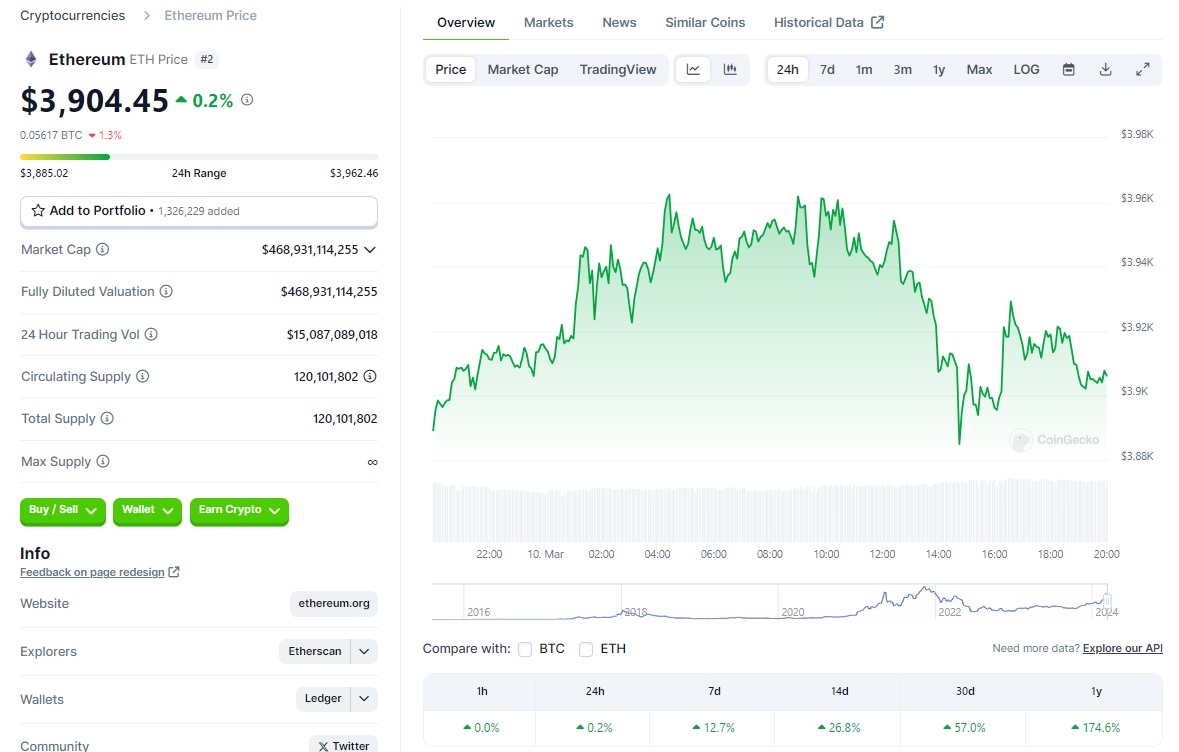The width and height of the screenshot is (1179, 752).
Task: Open the Historical Data tab
Action: coord(829,23)
